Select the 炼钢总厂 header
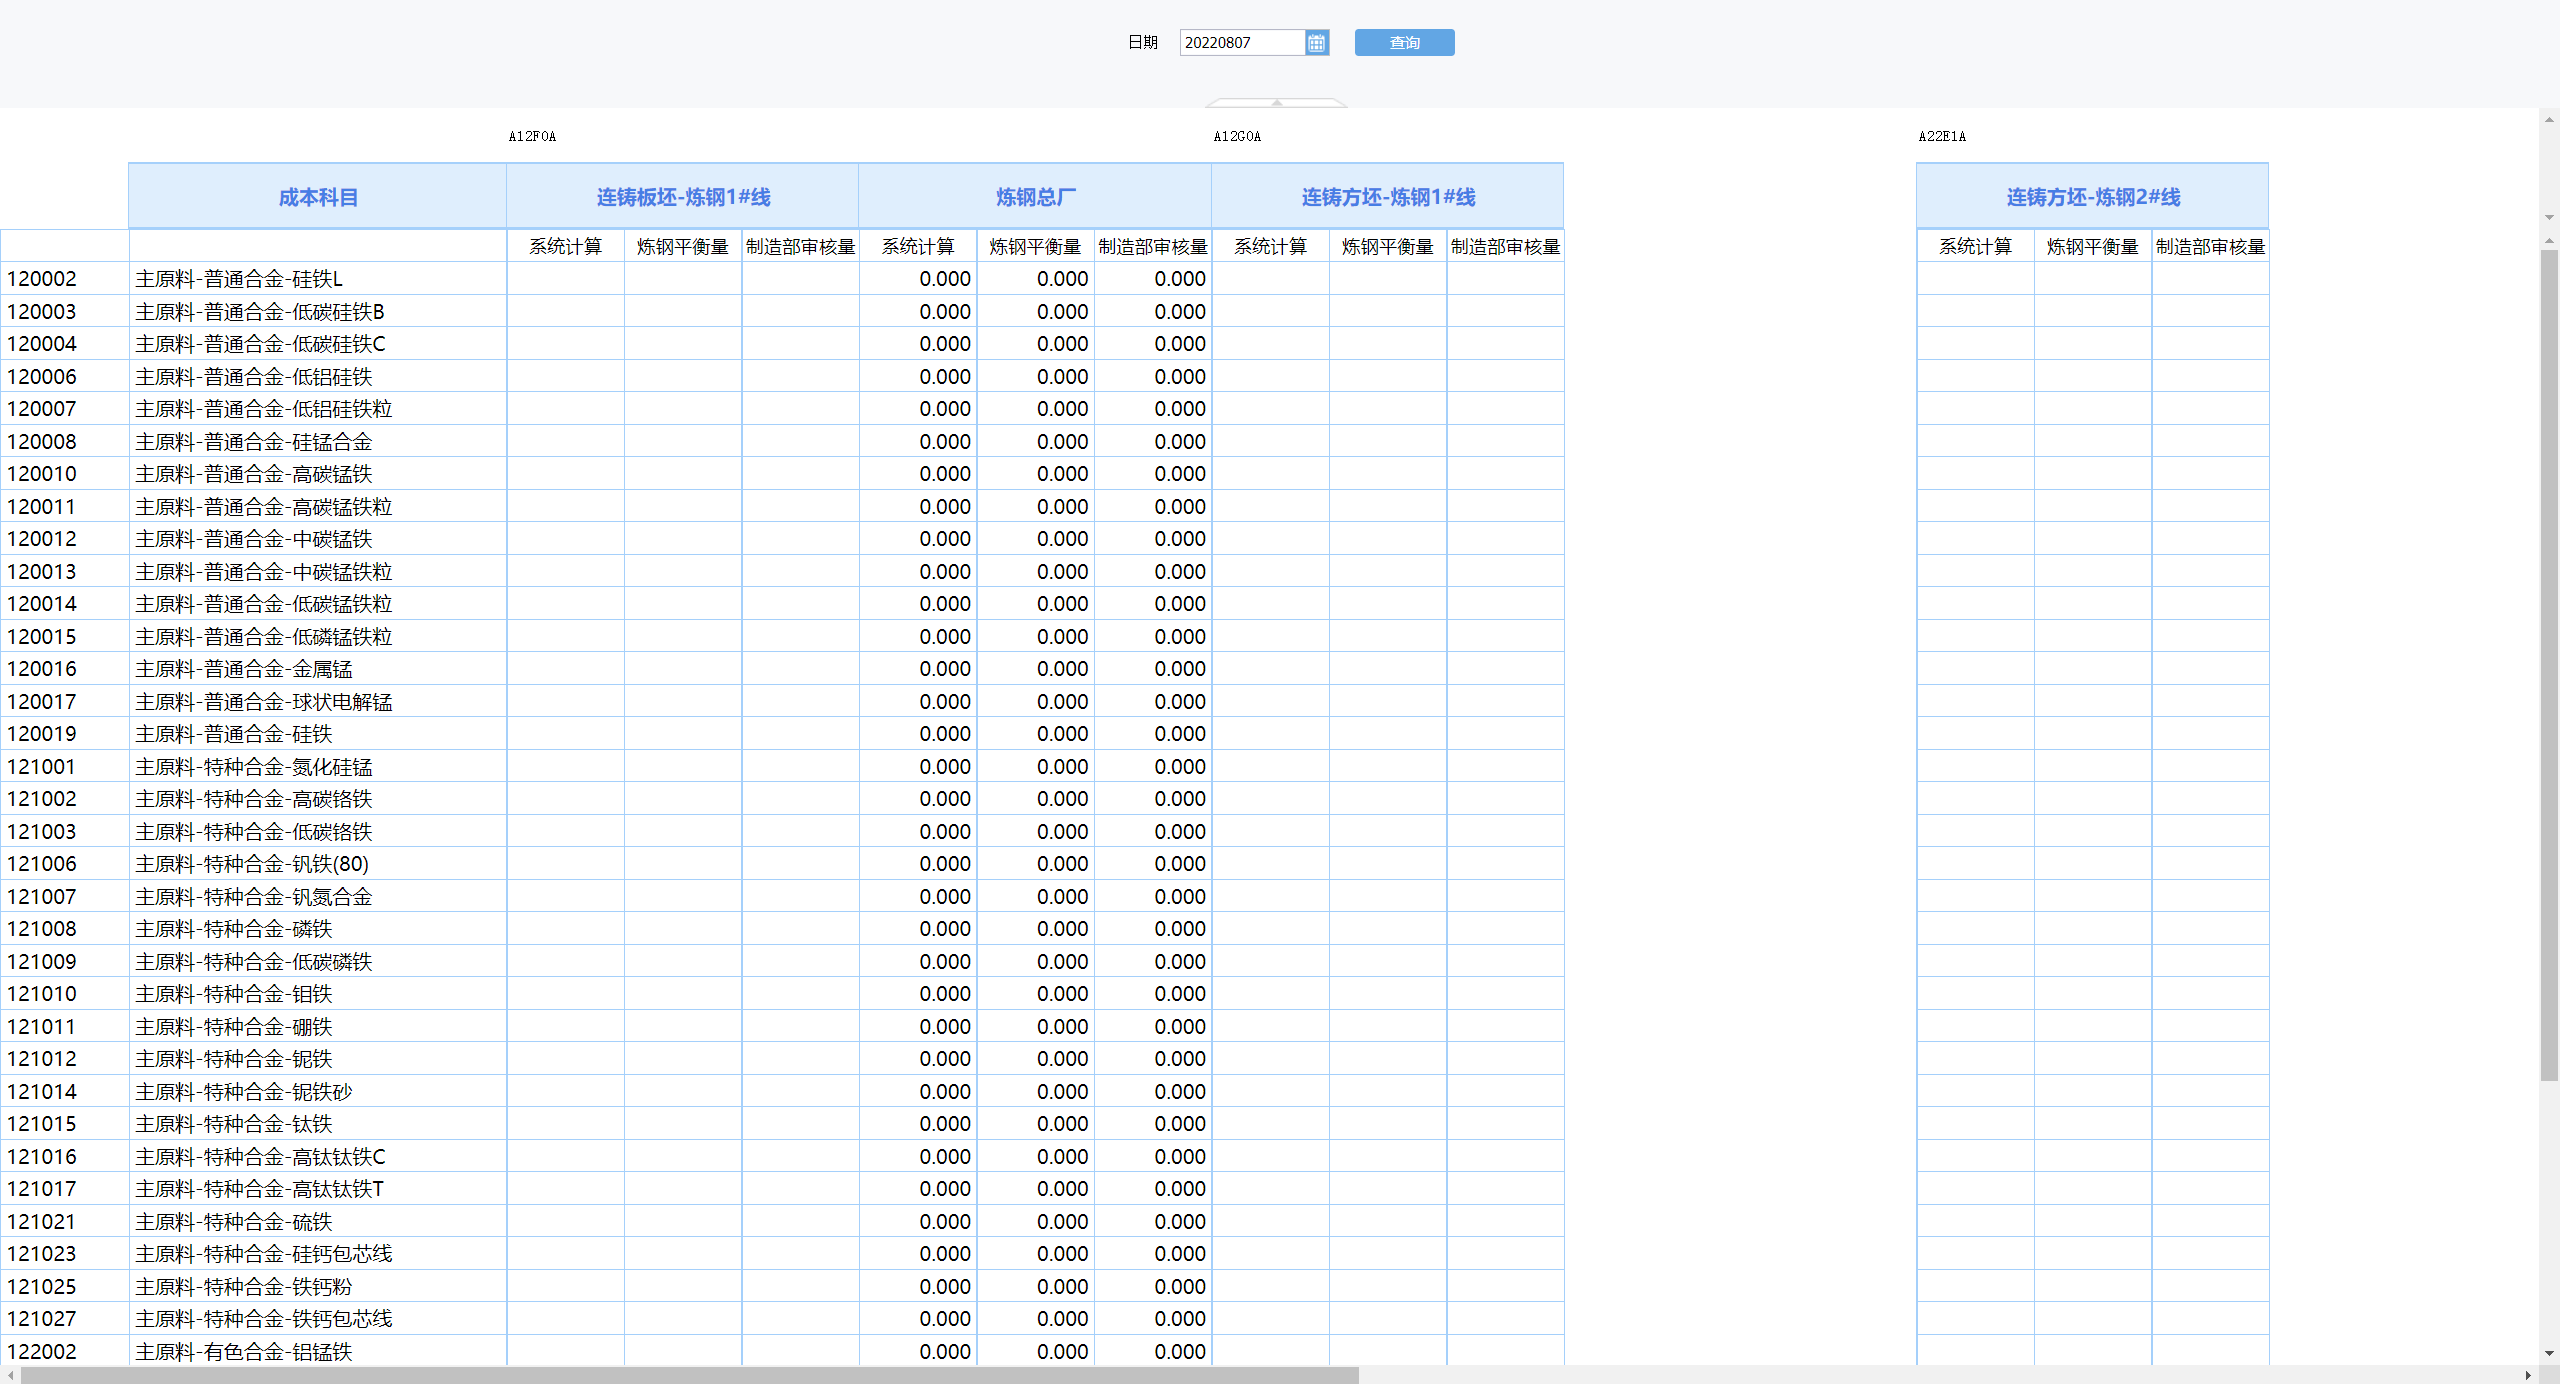The width and height of the screenshot is (2560, 1384). [x=1035, y=197]
